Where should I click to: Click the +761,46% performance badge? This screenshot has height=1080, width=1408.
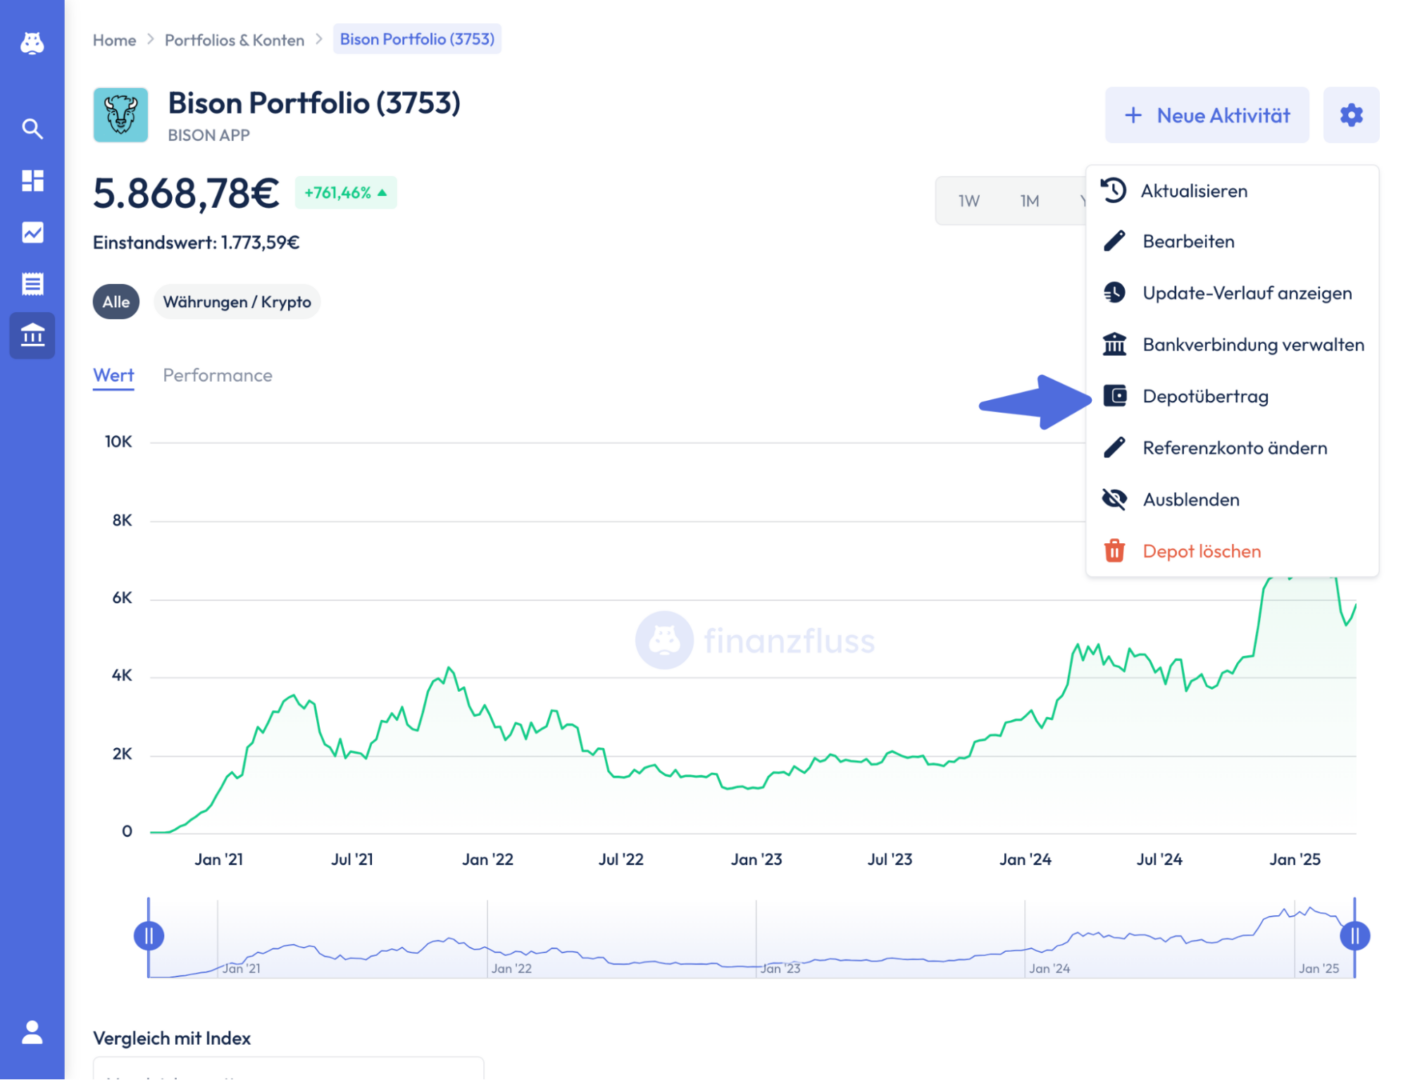(346, 192)
